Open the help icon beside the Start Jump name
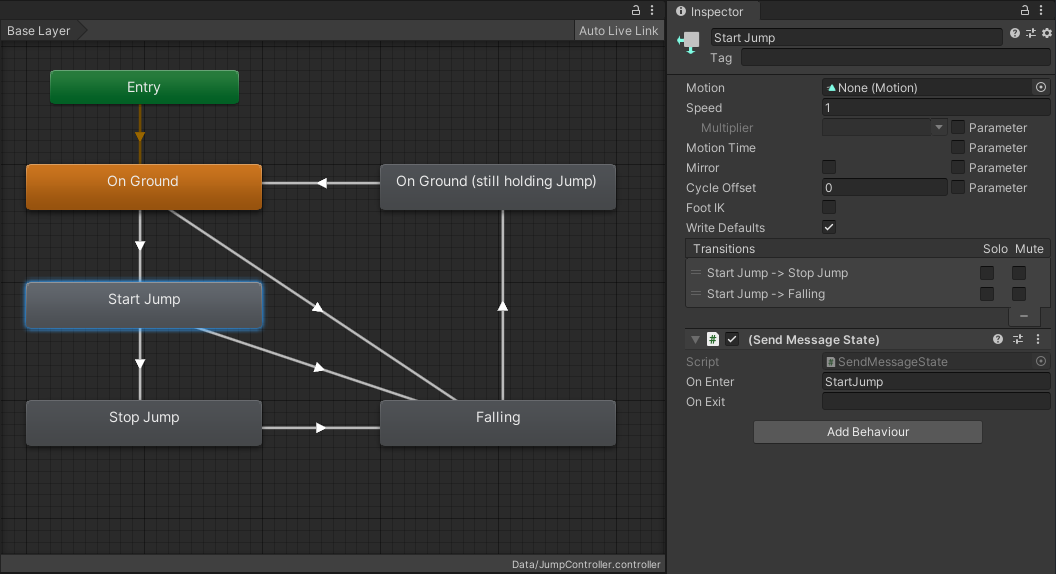Screen dimensions: 1056x574 (1015, 33)
